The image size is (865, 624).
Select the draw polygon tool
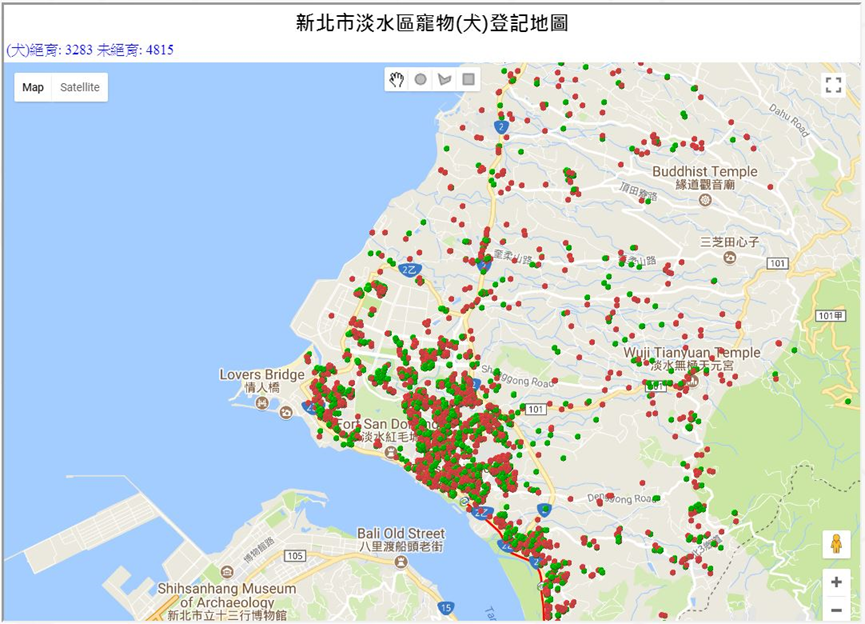444,79
